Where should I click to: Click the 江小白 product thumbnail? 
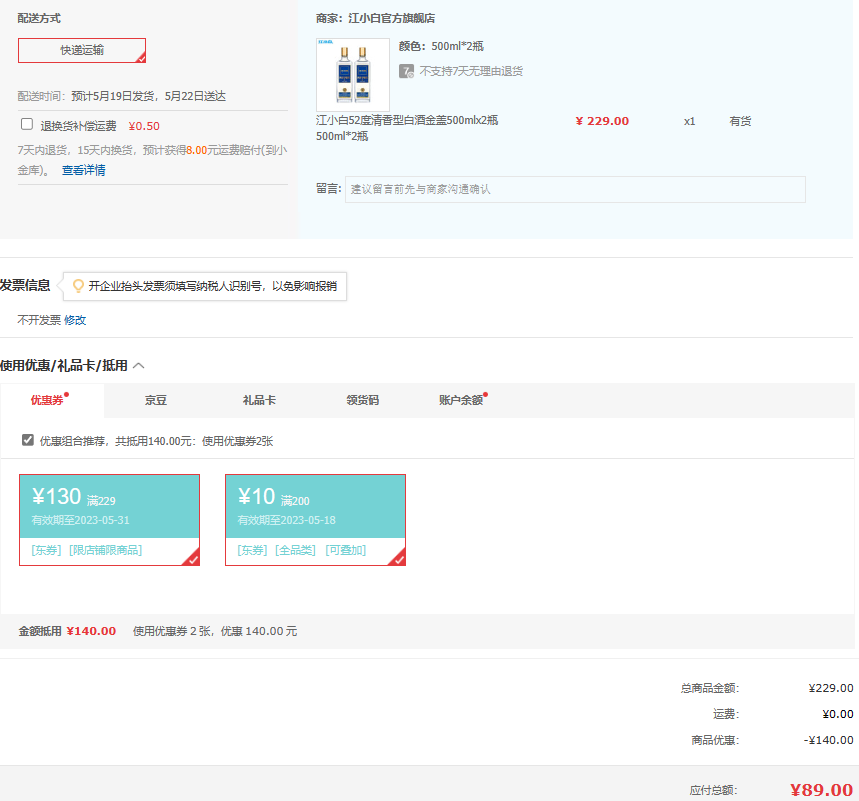click(353, 75)
